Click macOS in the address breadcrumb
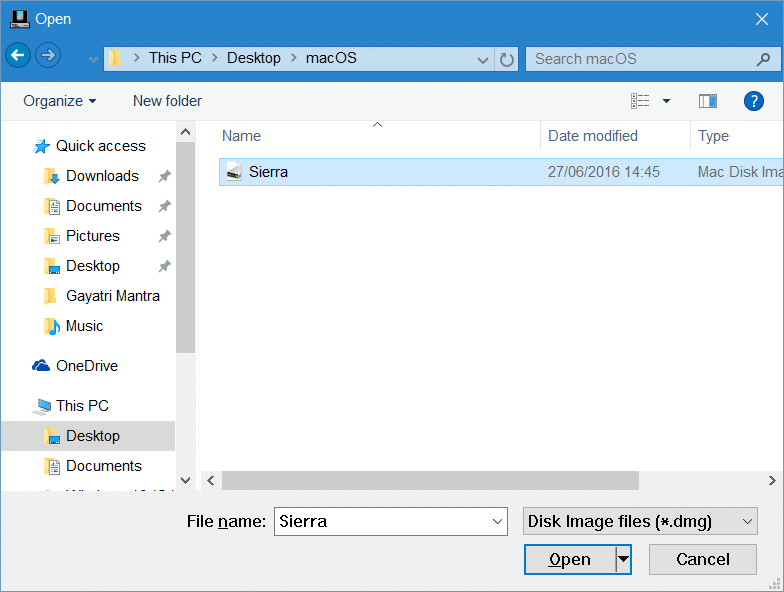 [x=331, y=58]
